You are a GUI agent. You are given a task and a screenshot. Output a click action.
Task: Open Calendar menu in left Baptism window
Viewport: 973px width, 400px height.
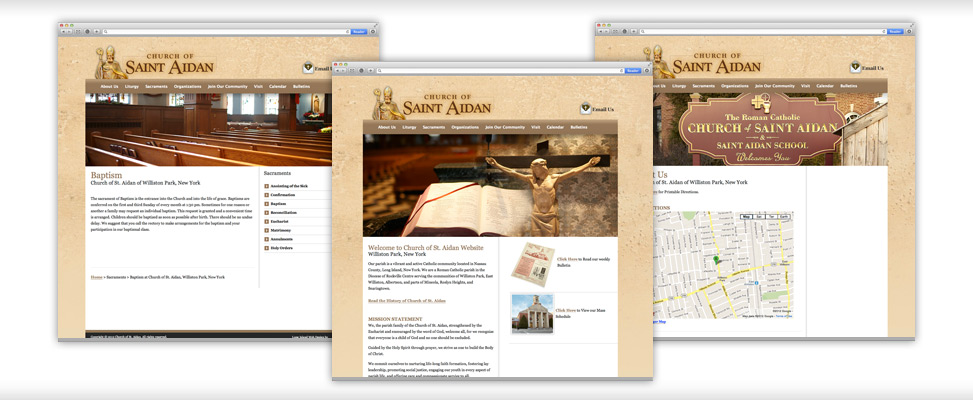point(277,86)
